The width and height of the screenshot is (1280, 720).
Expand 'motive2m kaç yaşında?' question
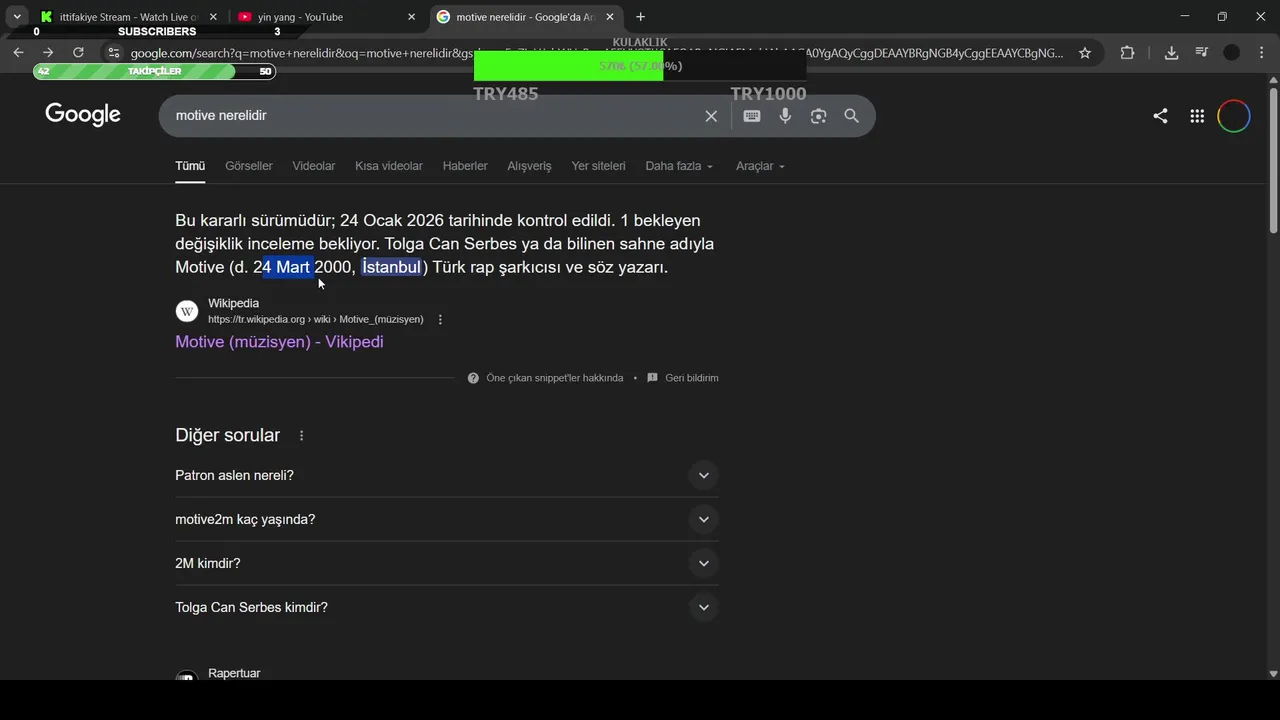(x=447, y=519)
